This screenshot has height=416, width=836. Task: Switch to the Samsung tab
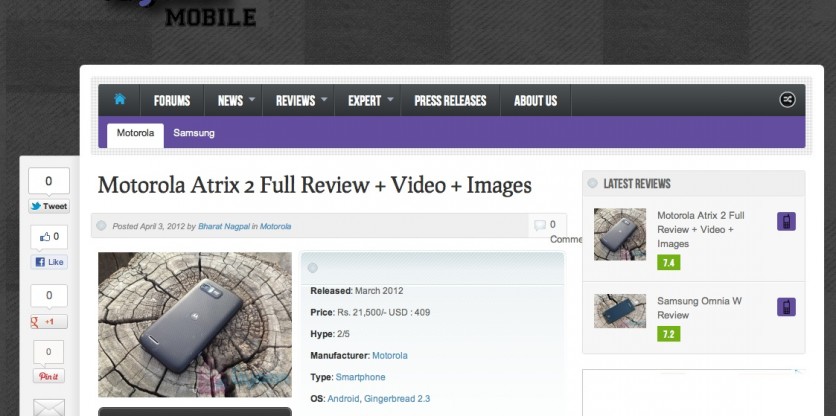pyautogui.click(x=194, y=133)
